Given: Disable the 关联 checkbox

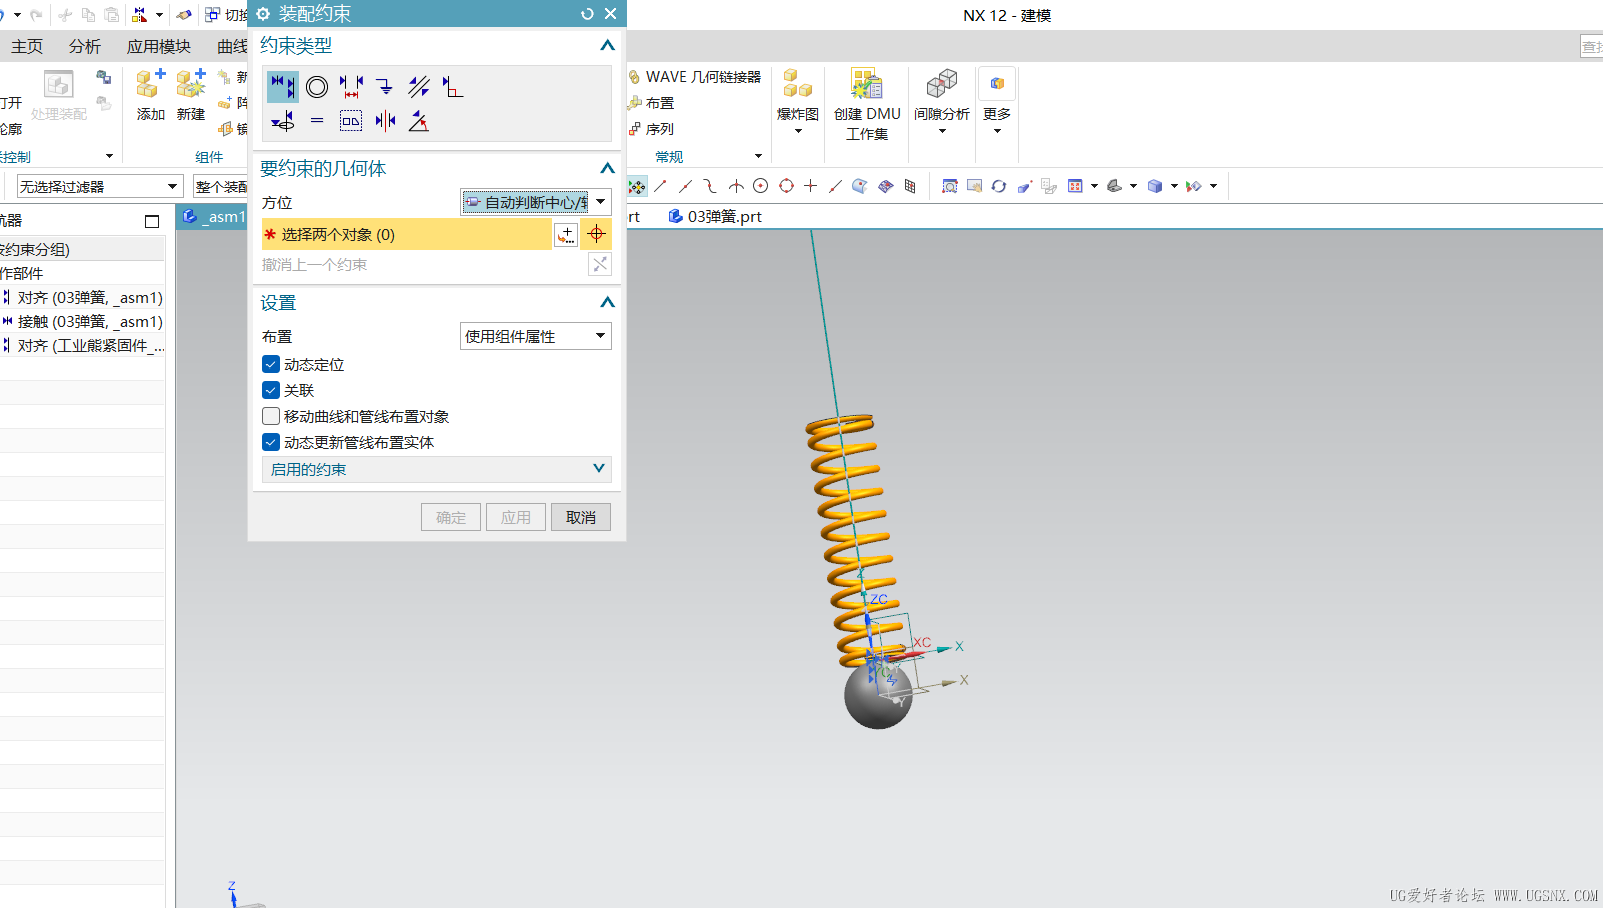Looking at the screenshot, I should pyautogui.click(x=271, y=390).
